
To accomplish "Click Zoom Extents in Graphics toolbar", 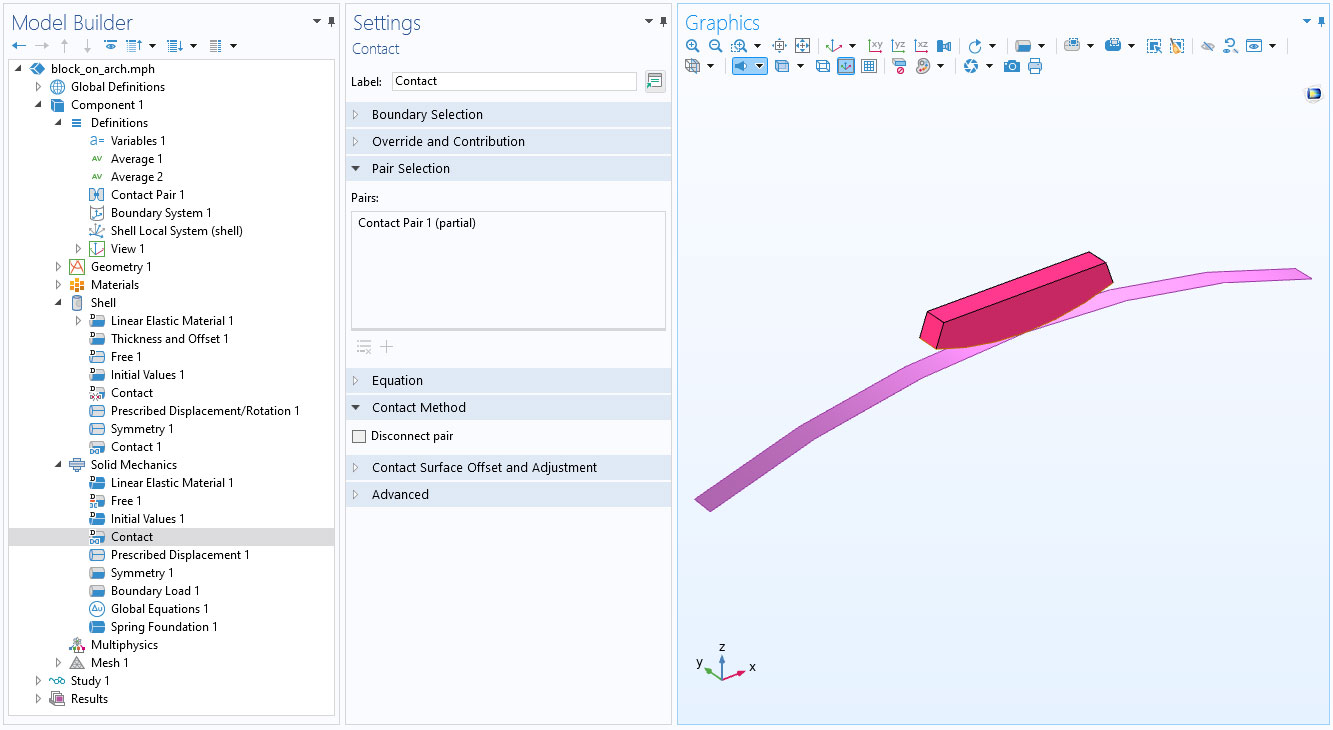I will [802, 46].
